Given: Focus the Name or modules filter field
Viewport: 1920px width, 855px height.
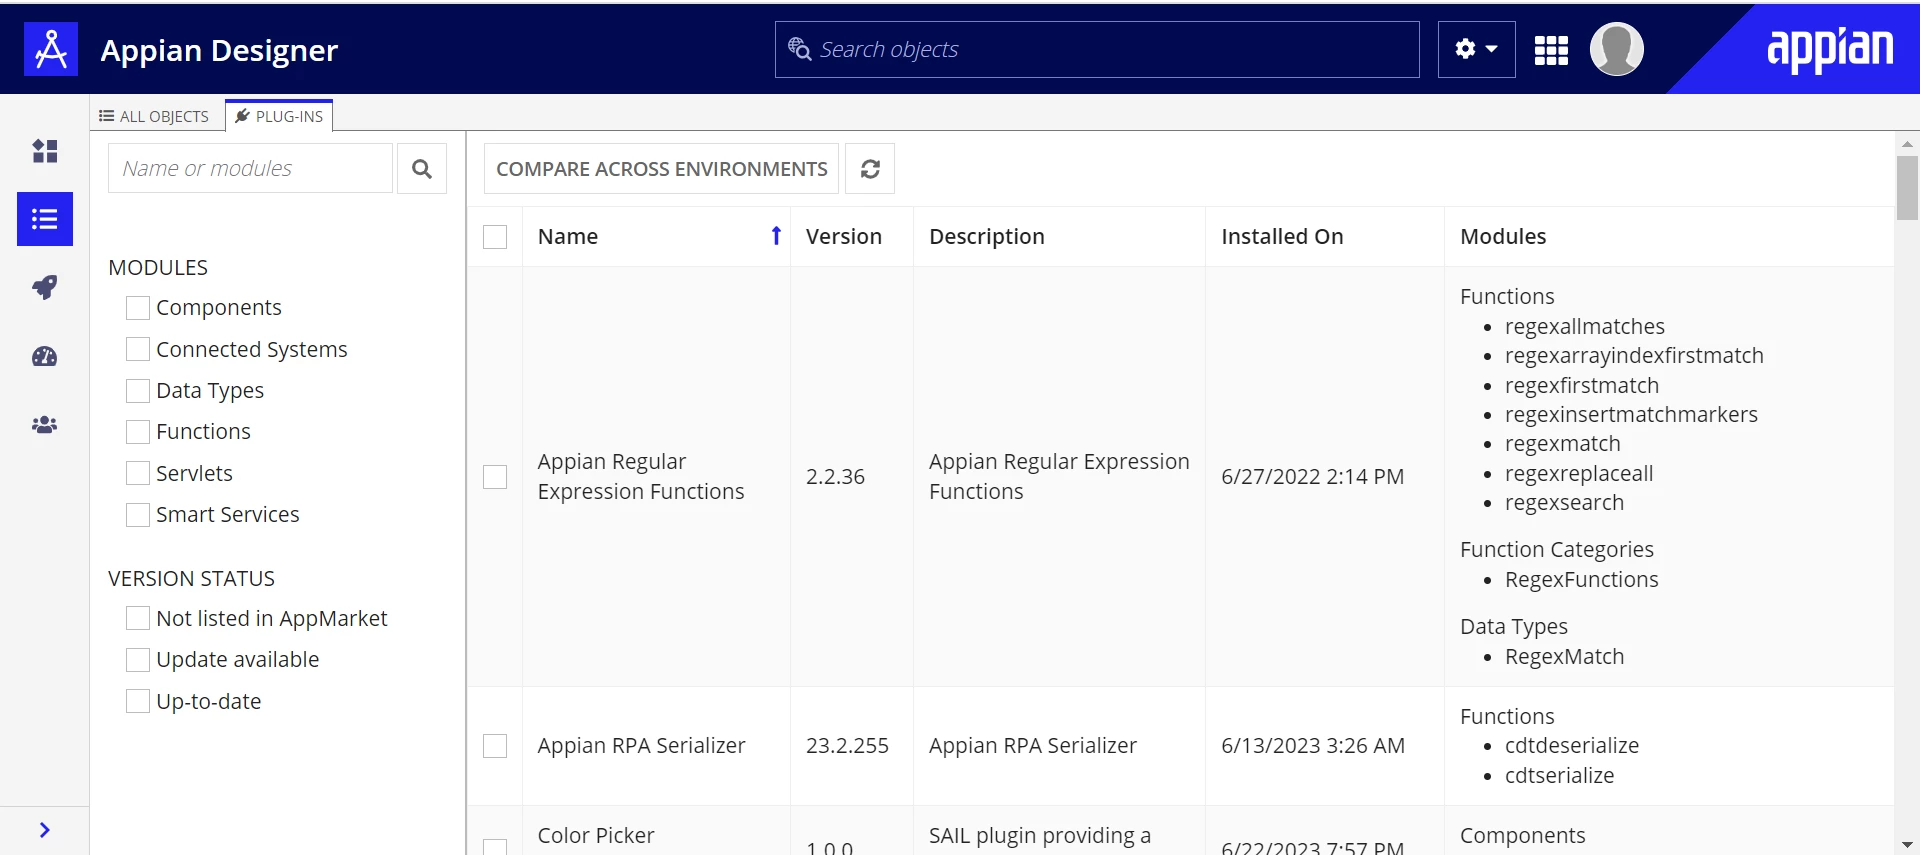Looking at the screenshot, I should [250, 168].
